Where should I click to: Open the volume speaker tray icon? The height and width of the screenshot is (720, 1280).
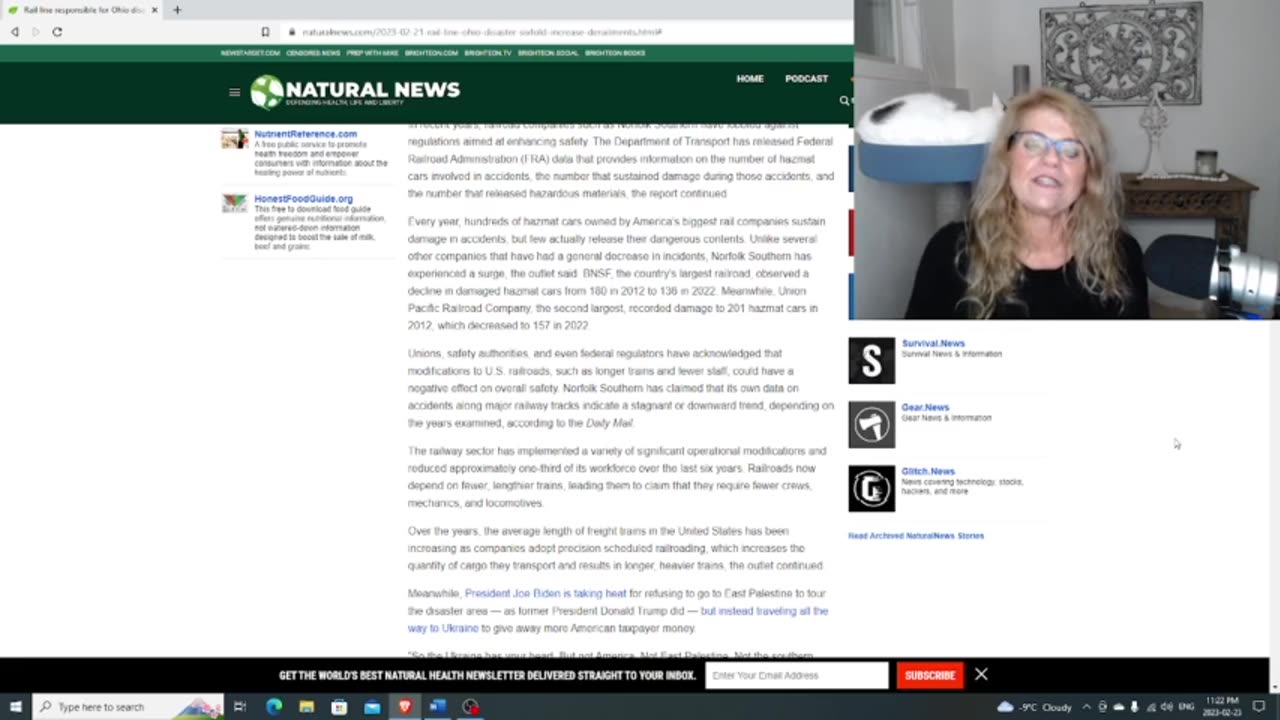(1166, 707)
